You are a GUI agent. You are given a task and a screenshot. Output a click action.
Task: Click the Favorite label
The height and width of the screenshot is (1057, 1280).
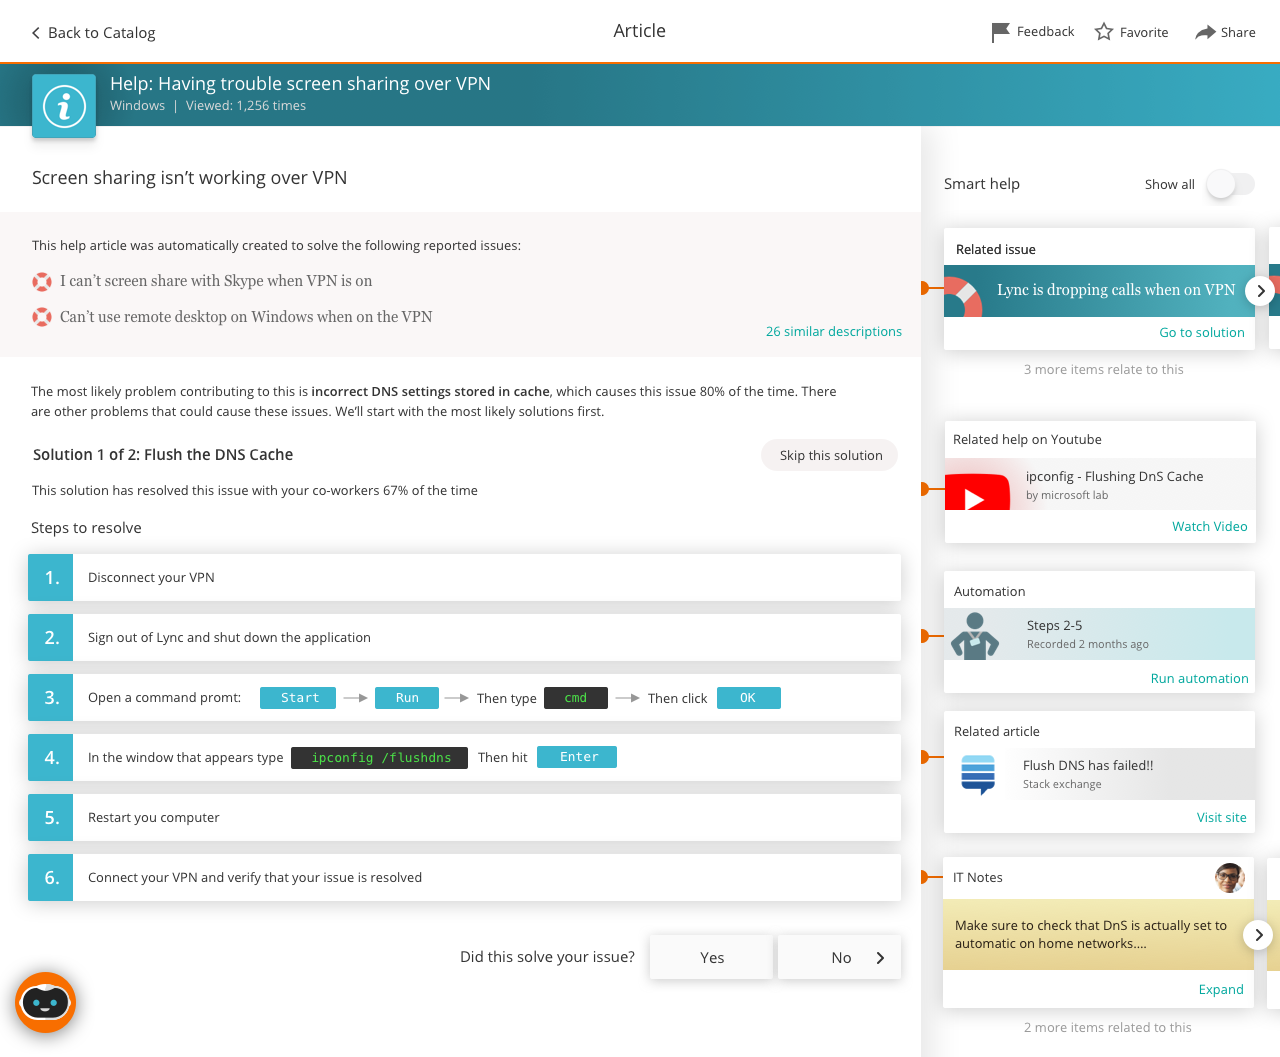point(1144,33)
